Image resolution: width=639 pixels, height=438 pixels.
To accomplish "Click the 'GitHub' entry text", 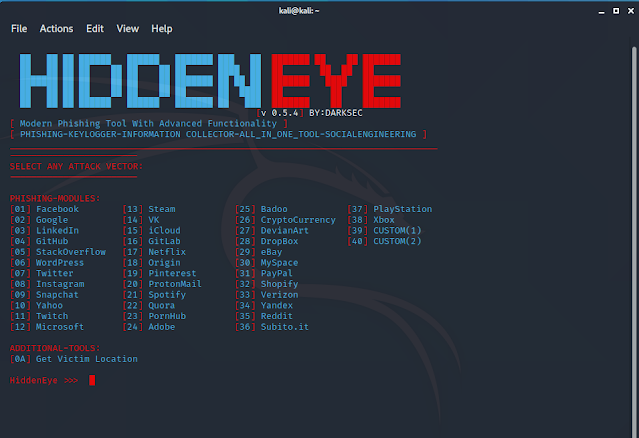I will coord(52,241).
